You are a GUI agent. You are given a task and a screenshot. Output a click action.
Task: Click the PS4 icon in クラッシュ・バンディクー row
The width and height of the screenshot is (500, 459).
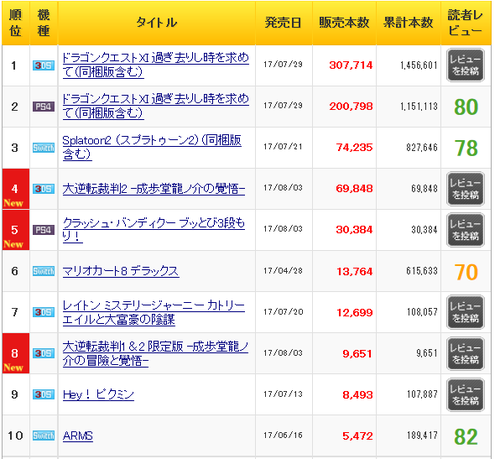(44, 230)
